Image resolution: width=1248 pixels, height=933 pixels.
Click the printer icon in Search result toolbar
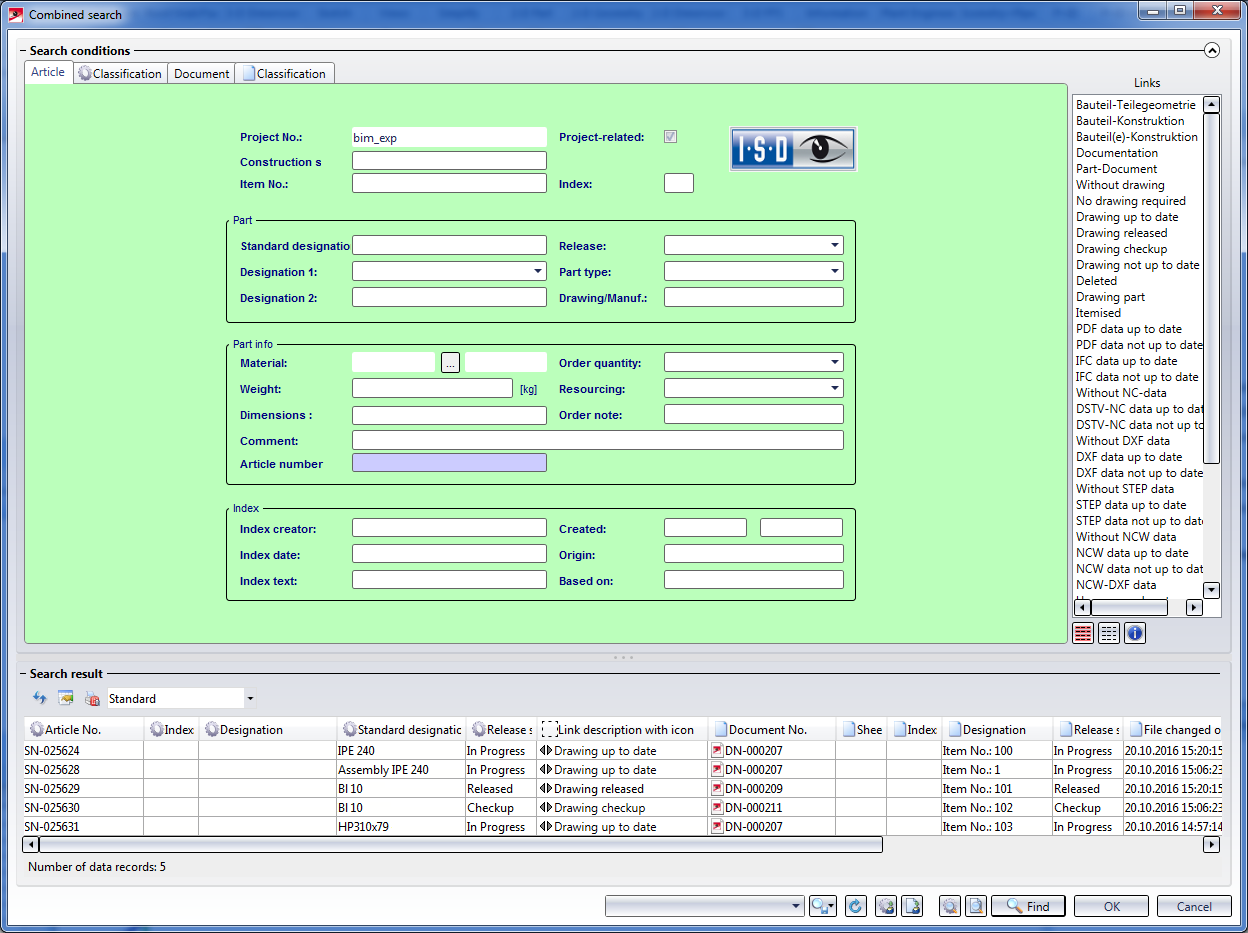tap(92, 699)
